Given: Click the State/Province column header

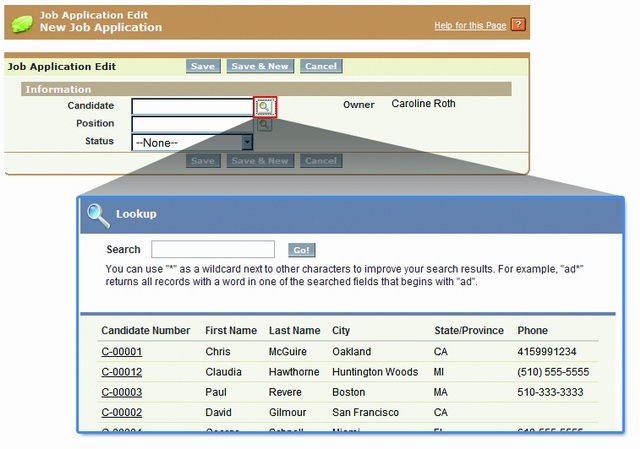Looking at the screenshot, I should click(469, 330).
